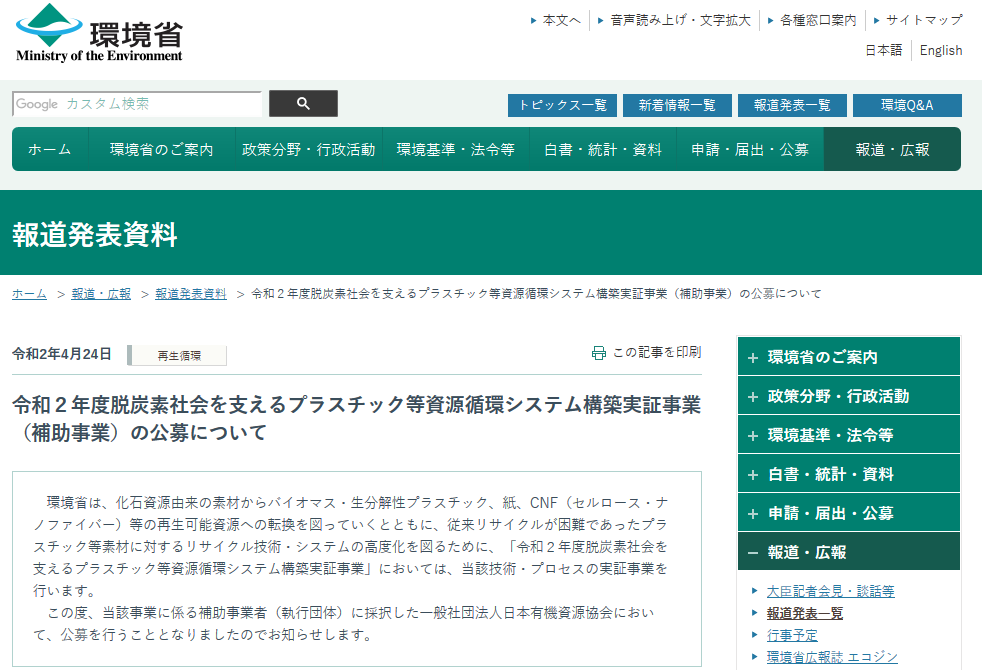The image size is (982, 670).
Task: Click the 環境Q&A button
Action: 907,105
